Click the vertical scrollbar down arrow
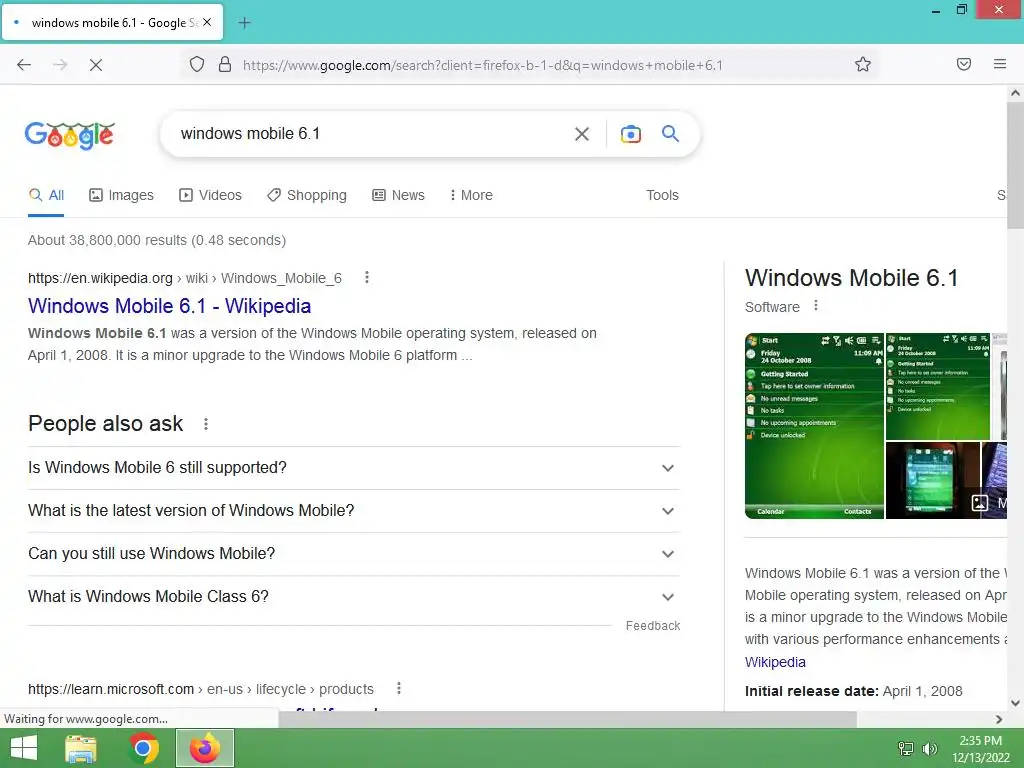 pos(1015,703)
